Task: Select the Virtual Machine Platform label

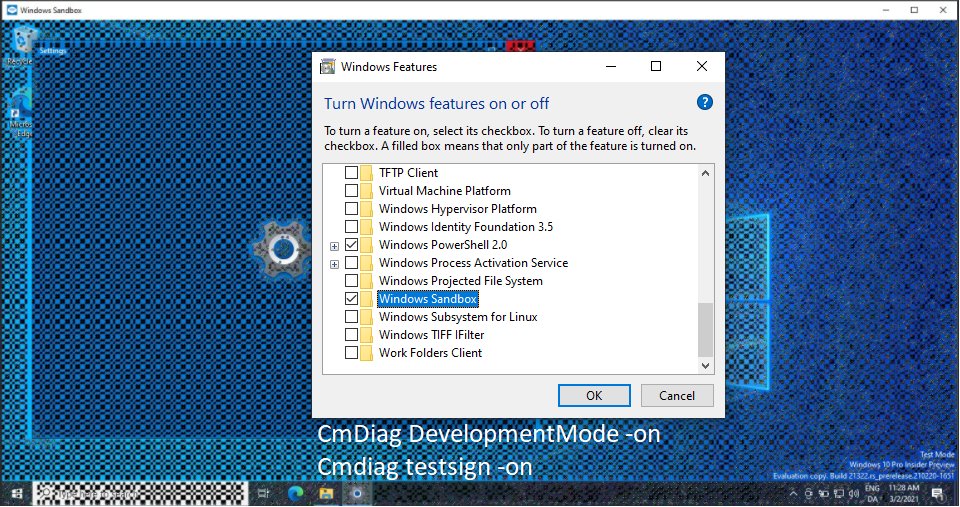Action: tap(444, 191)
